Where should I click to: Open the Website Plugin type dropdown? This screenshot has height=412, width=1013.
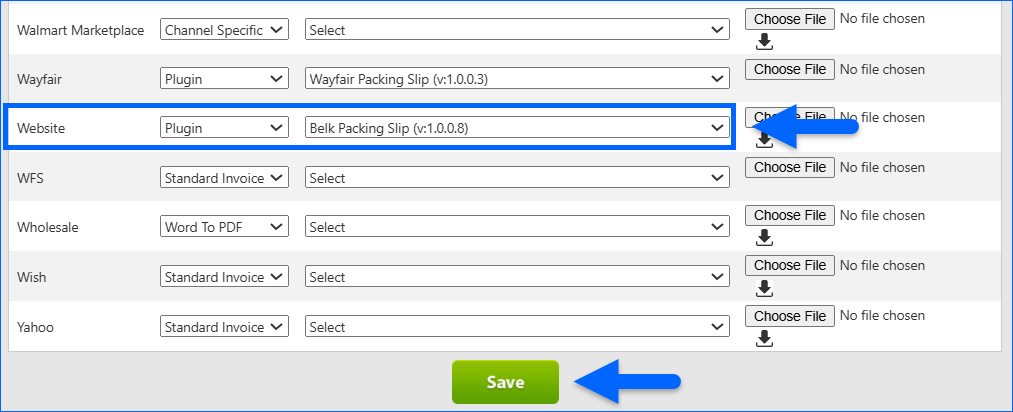click(224, 127)
